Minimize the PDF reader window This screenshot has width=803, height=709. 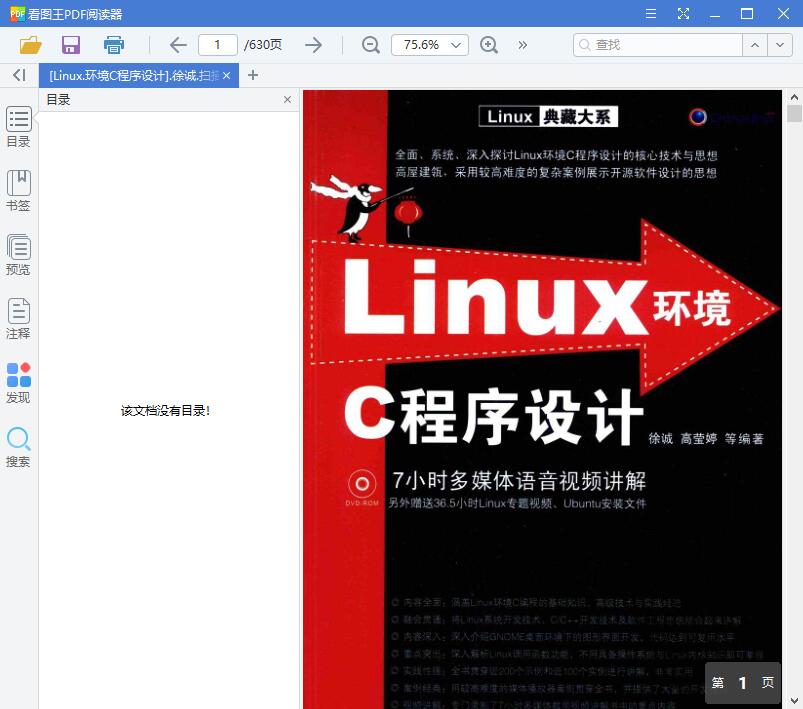pyautogui.click(x=715, y=14)
